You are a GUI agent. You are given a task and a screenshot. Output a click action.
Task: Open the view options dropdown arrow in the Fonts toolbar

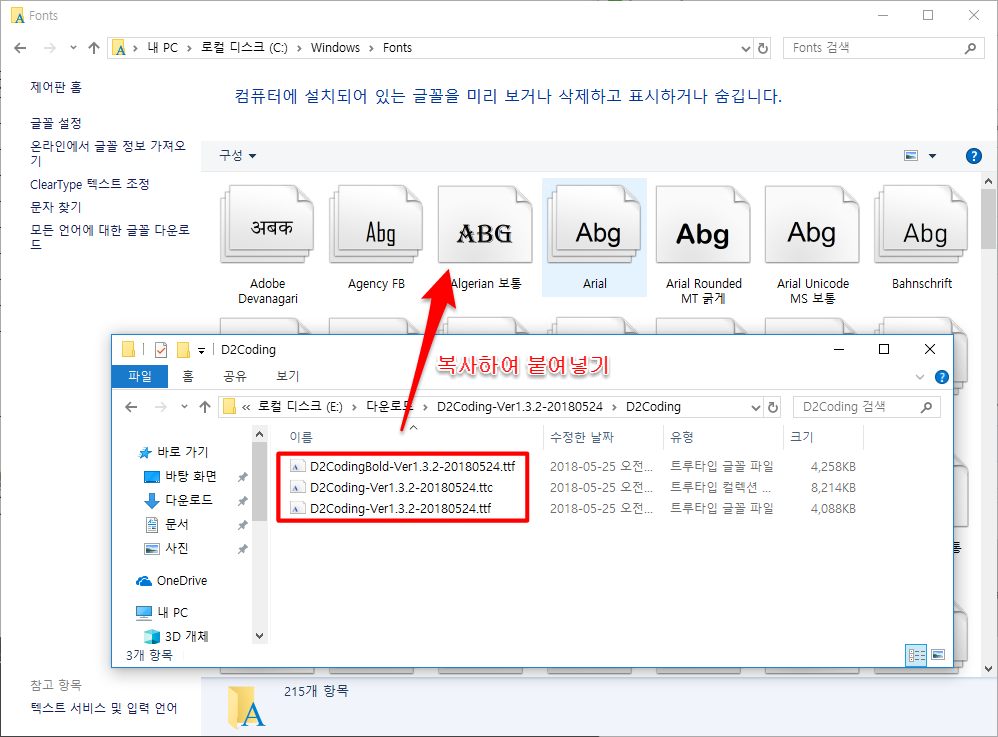tap(932, 156)
